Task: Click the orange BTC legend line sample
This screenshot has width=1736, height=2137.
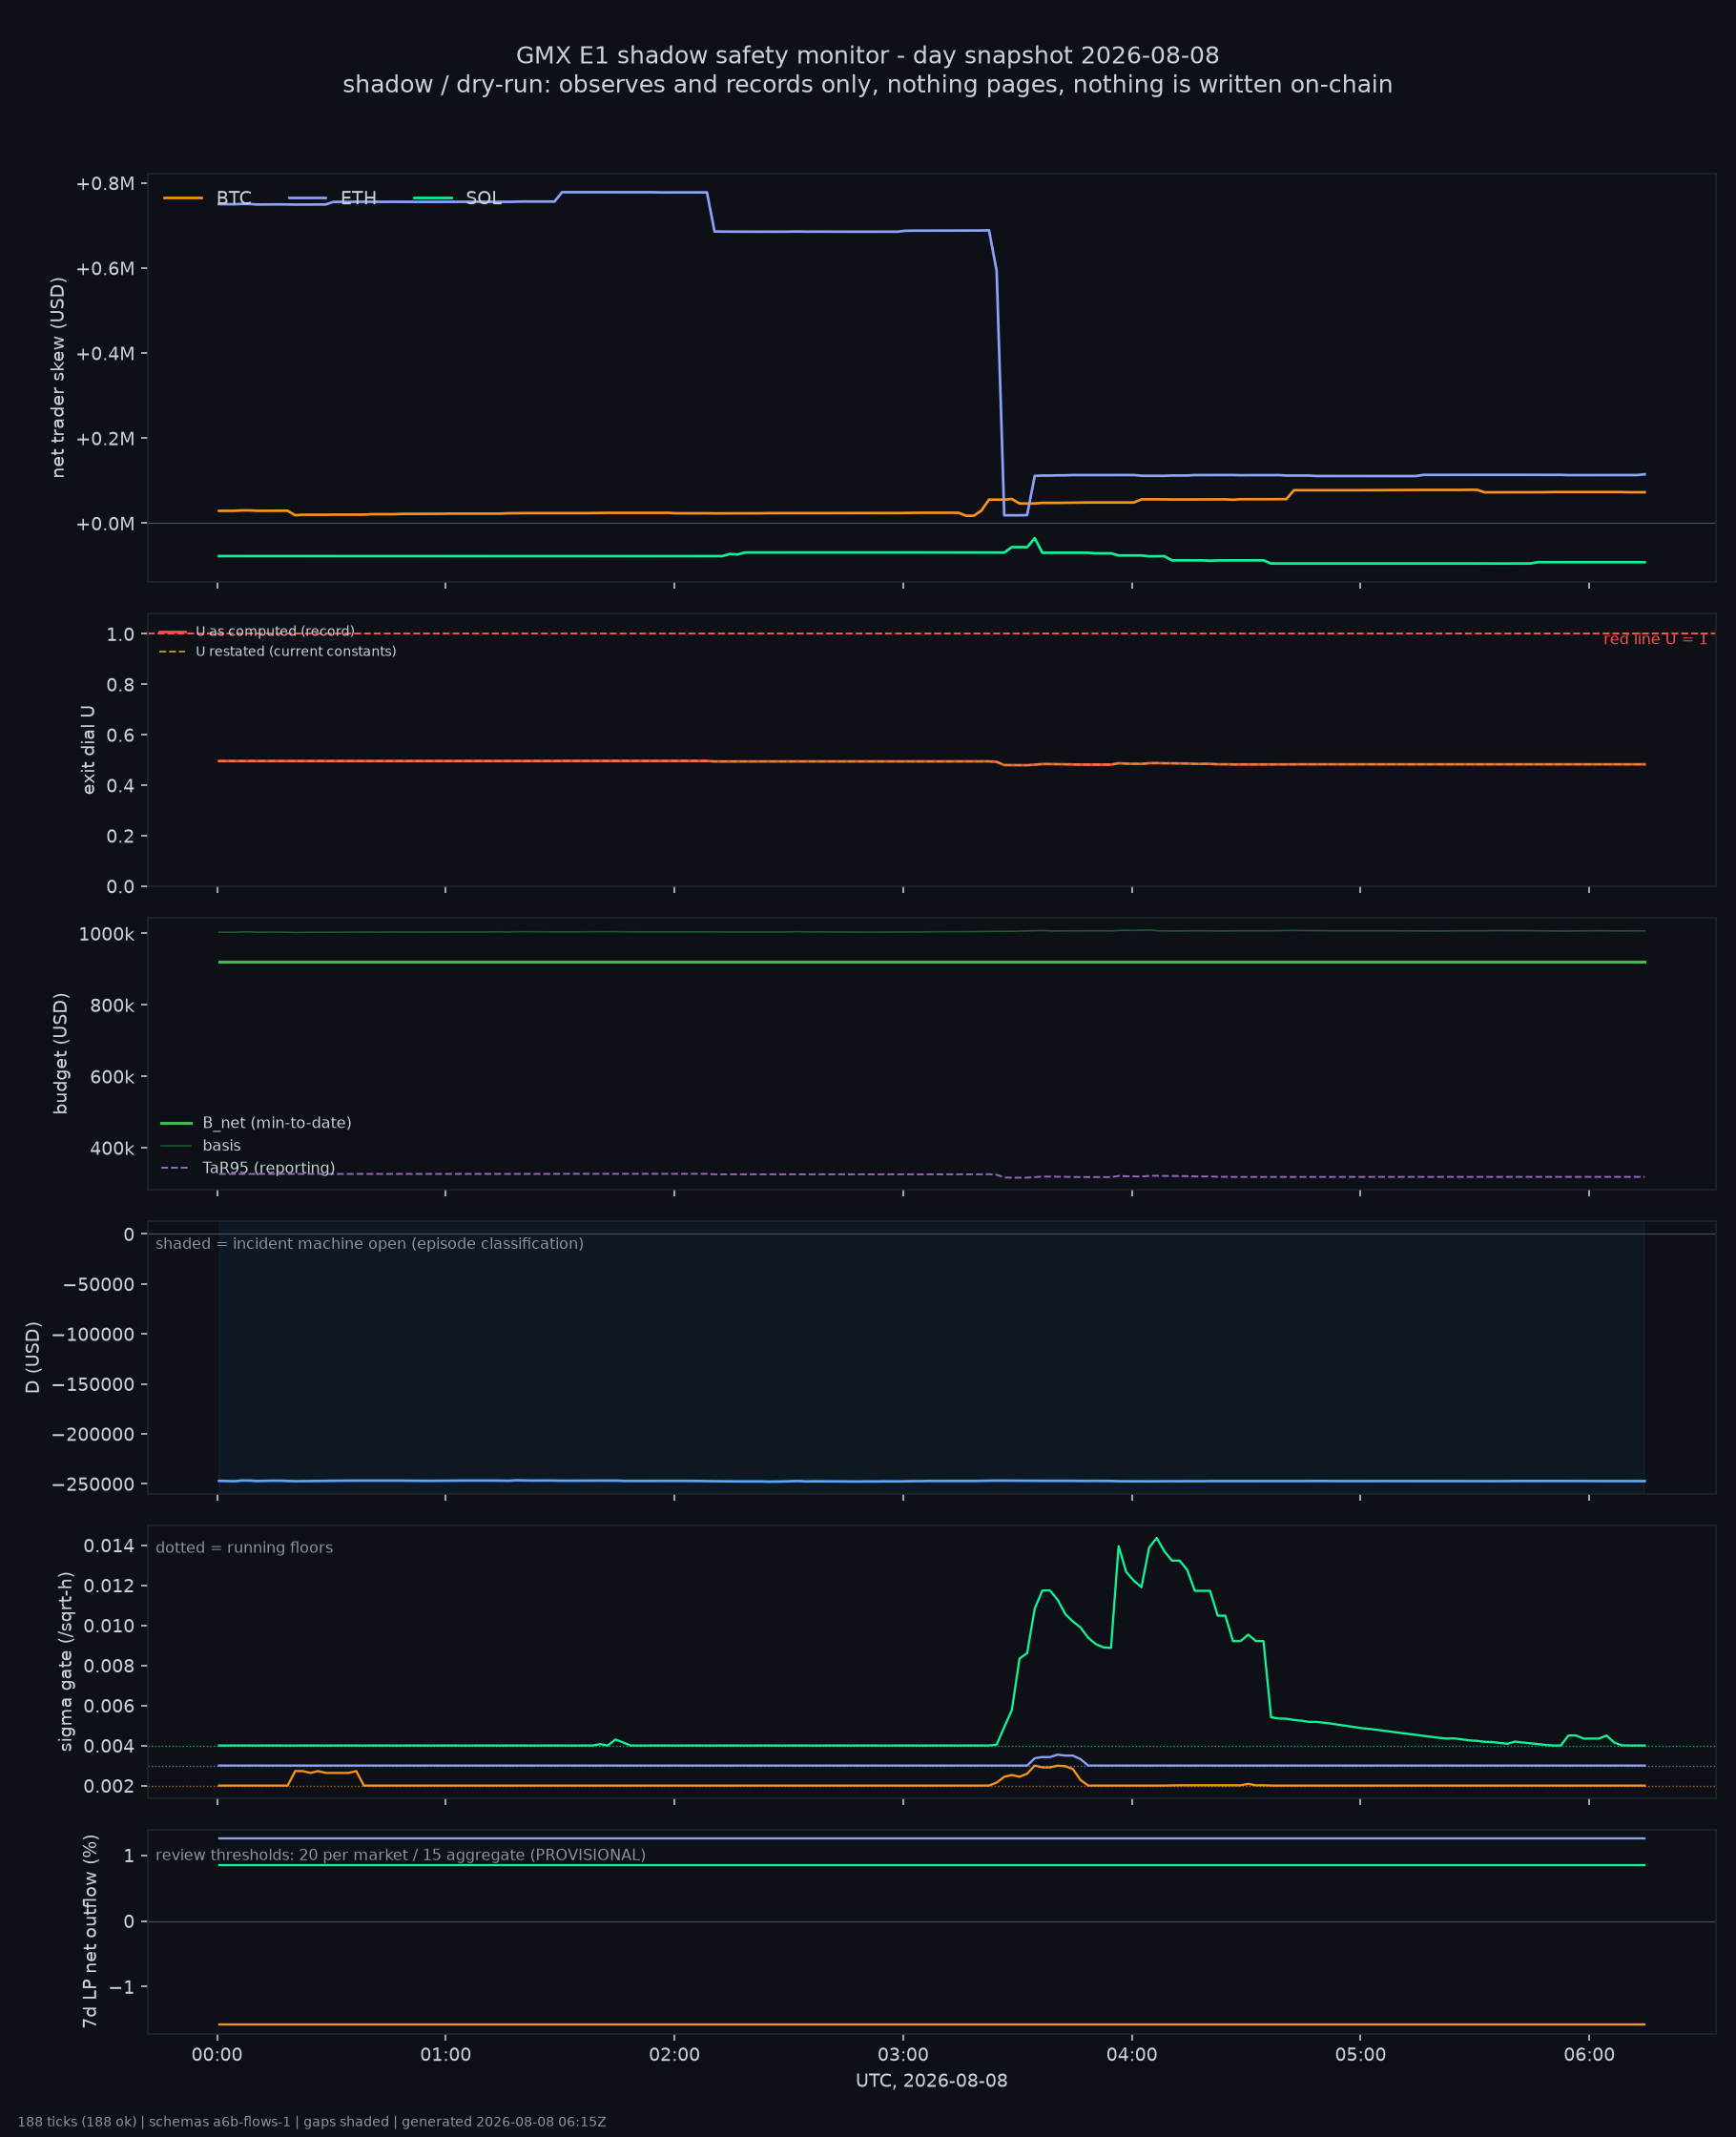Action: (x=183, y=198)
